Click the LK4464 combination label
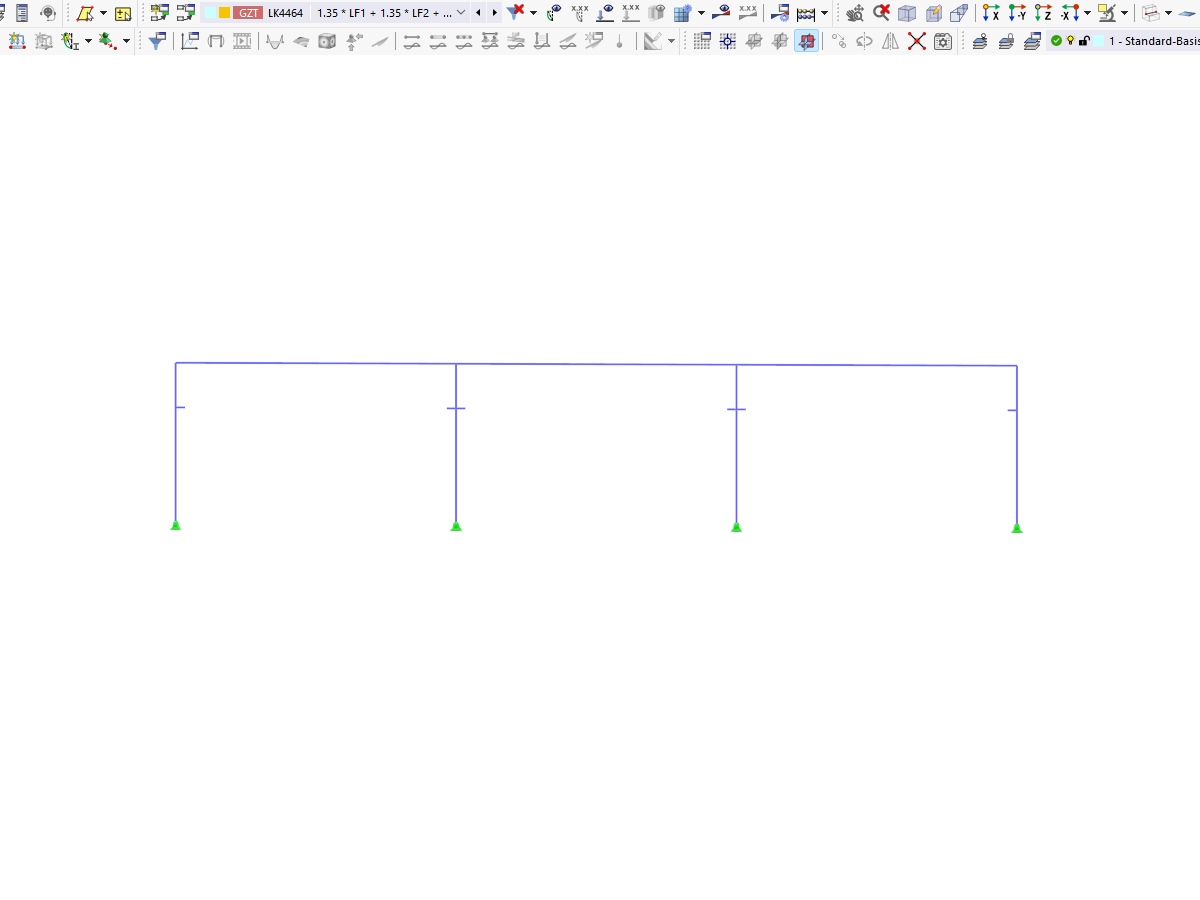 (x=286, y=13)
